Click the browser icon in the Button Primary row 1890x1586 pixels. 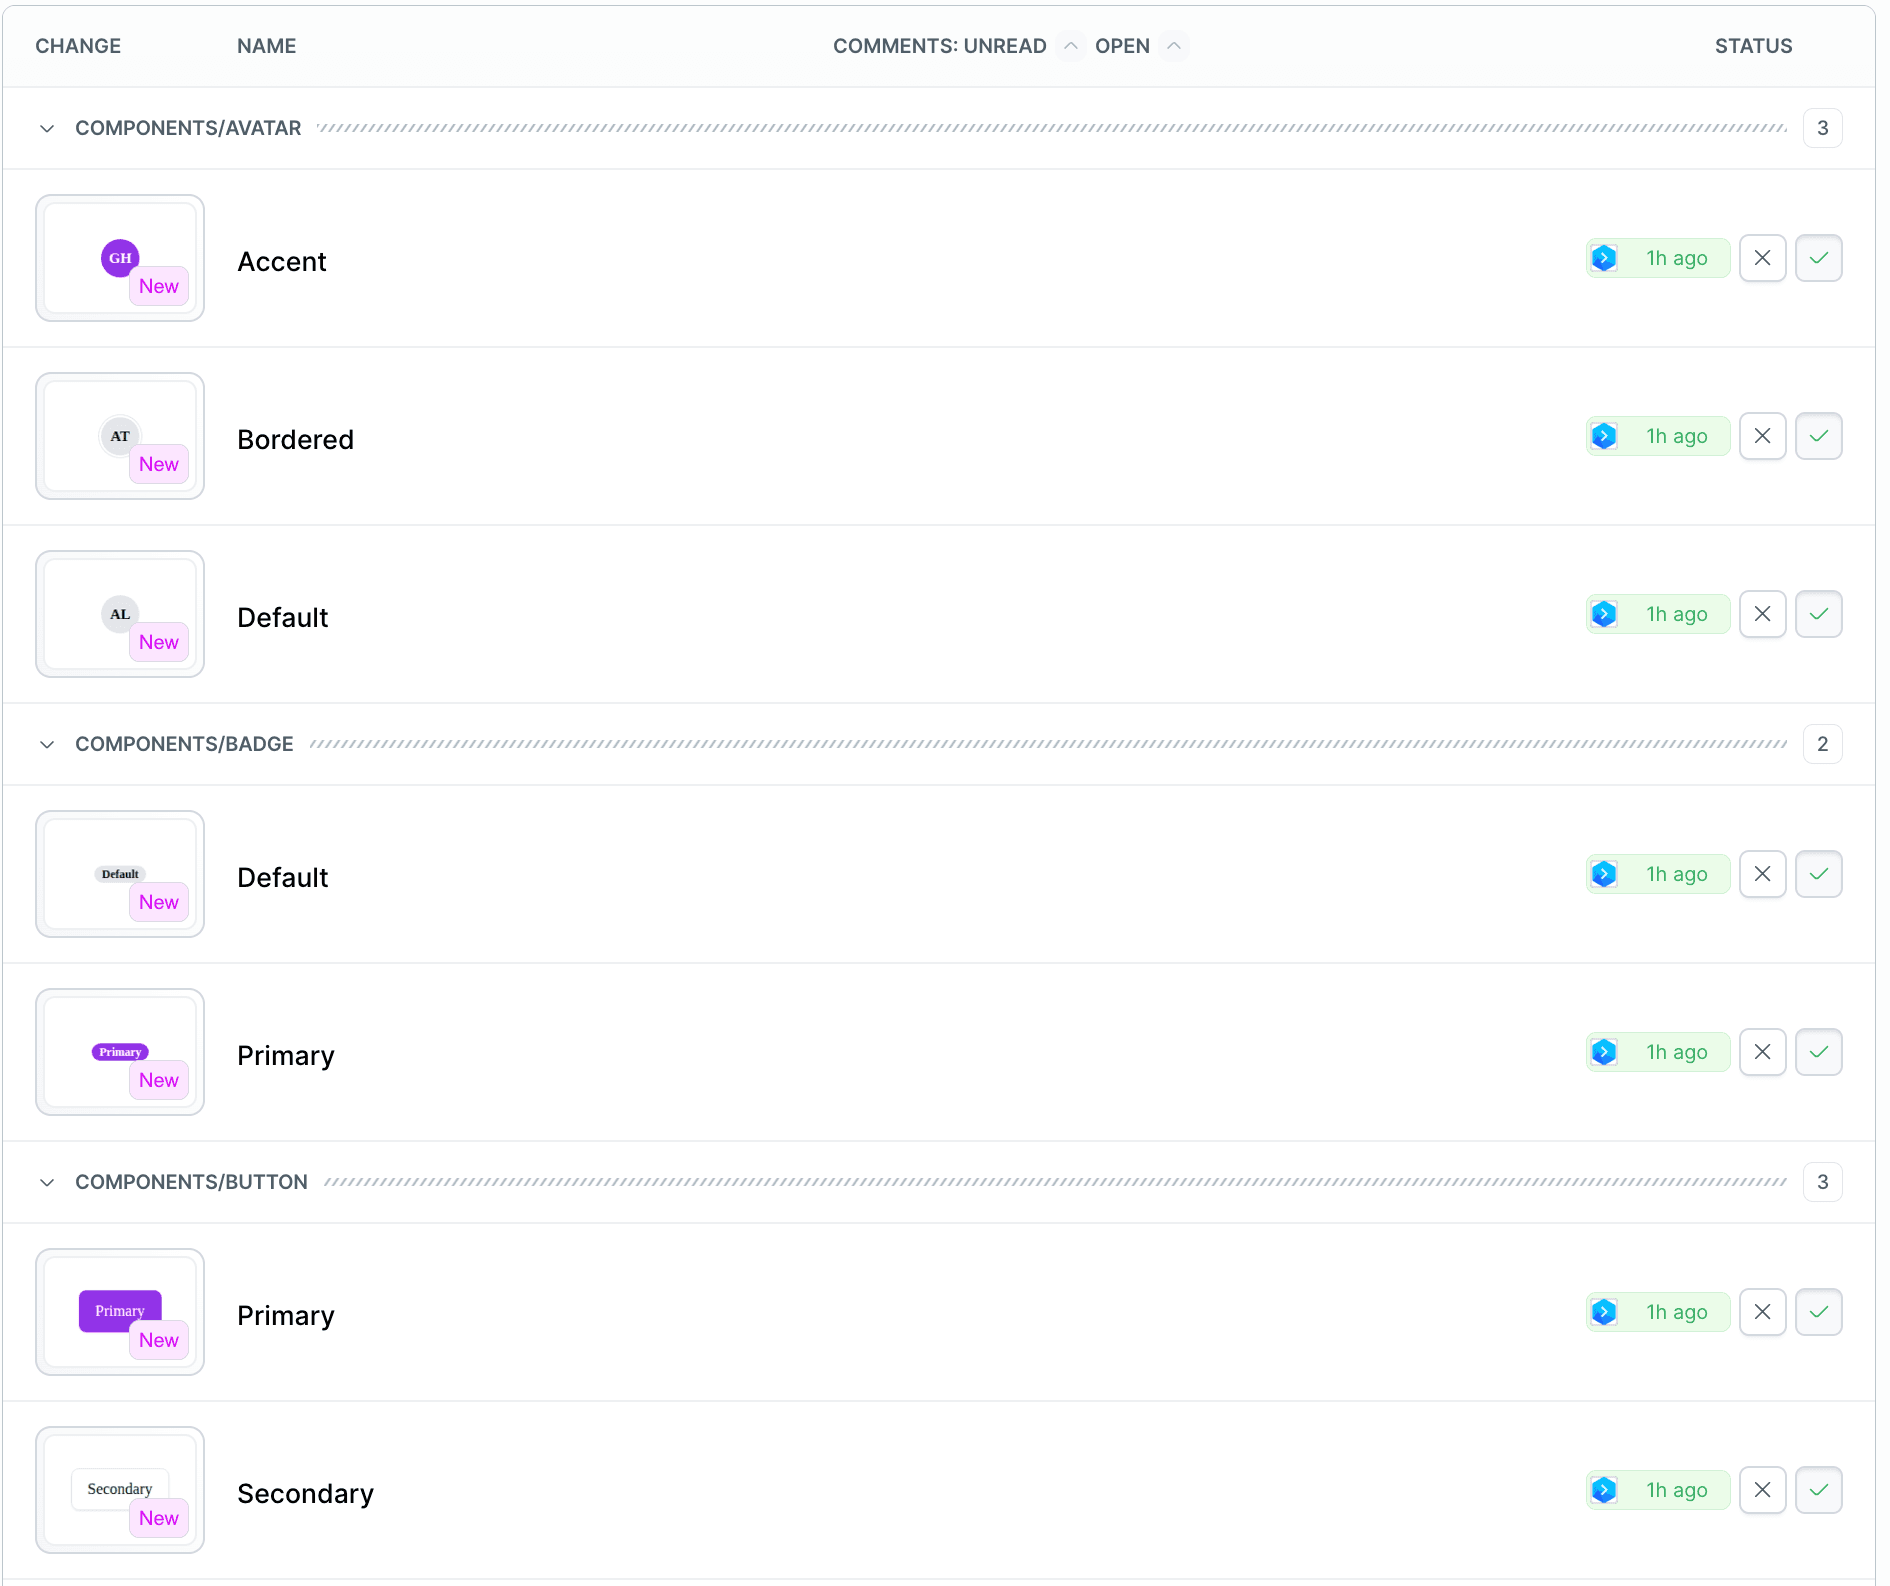(1604, 1312)
